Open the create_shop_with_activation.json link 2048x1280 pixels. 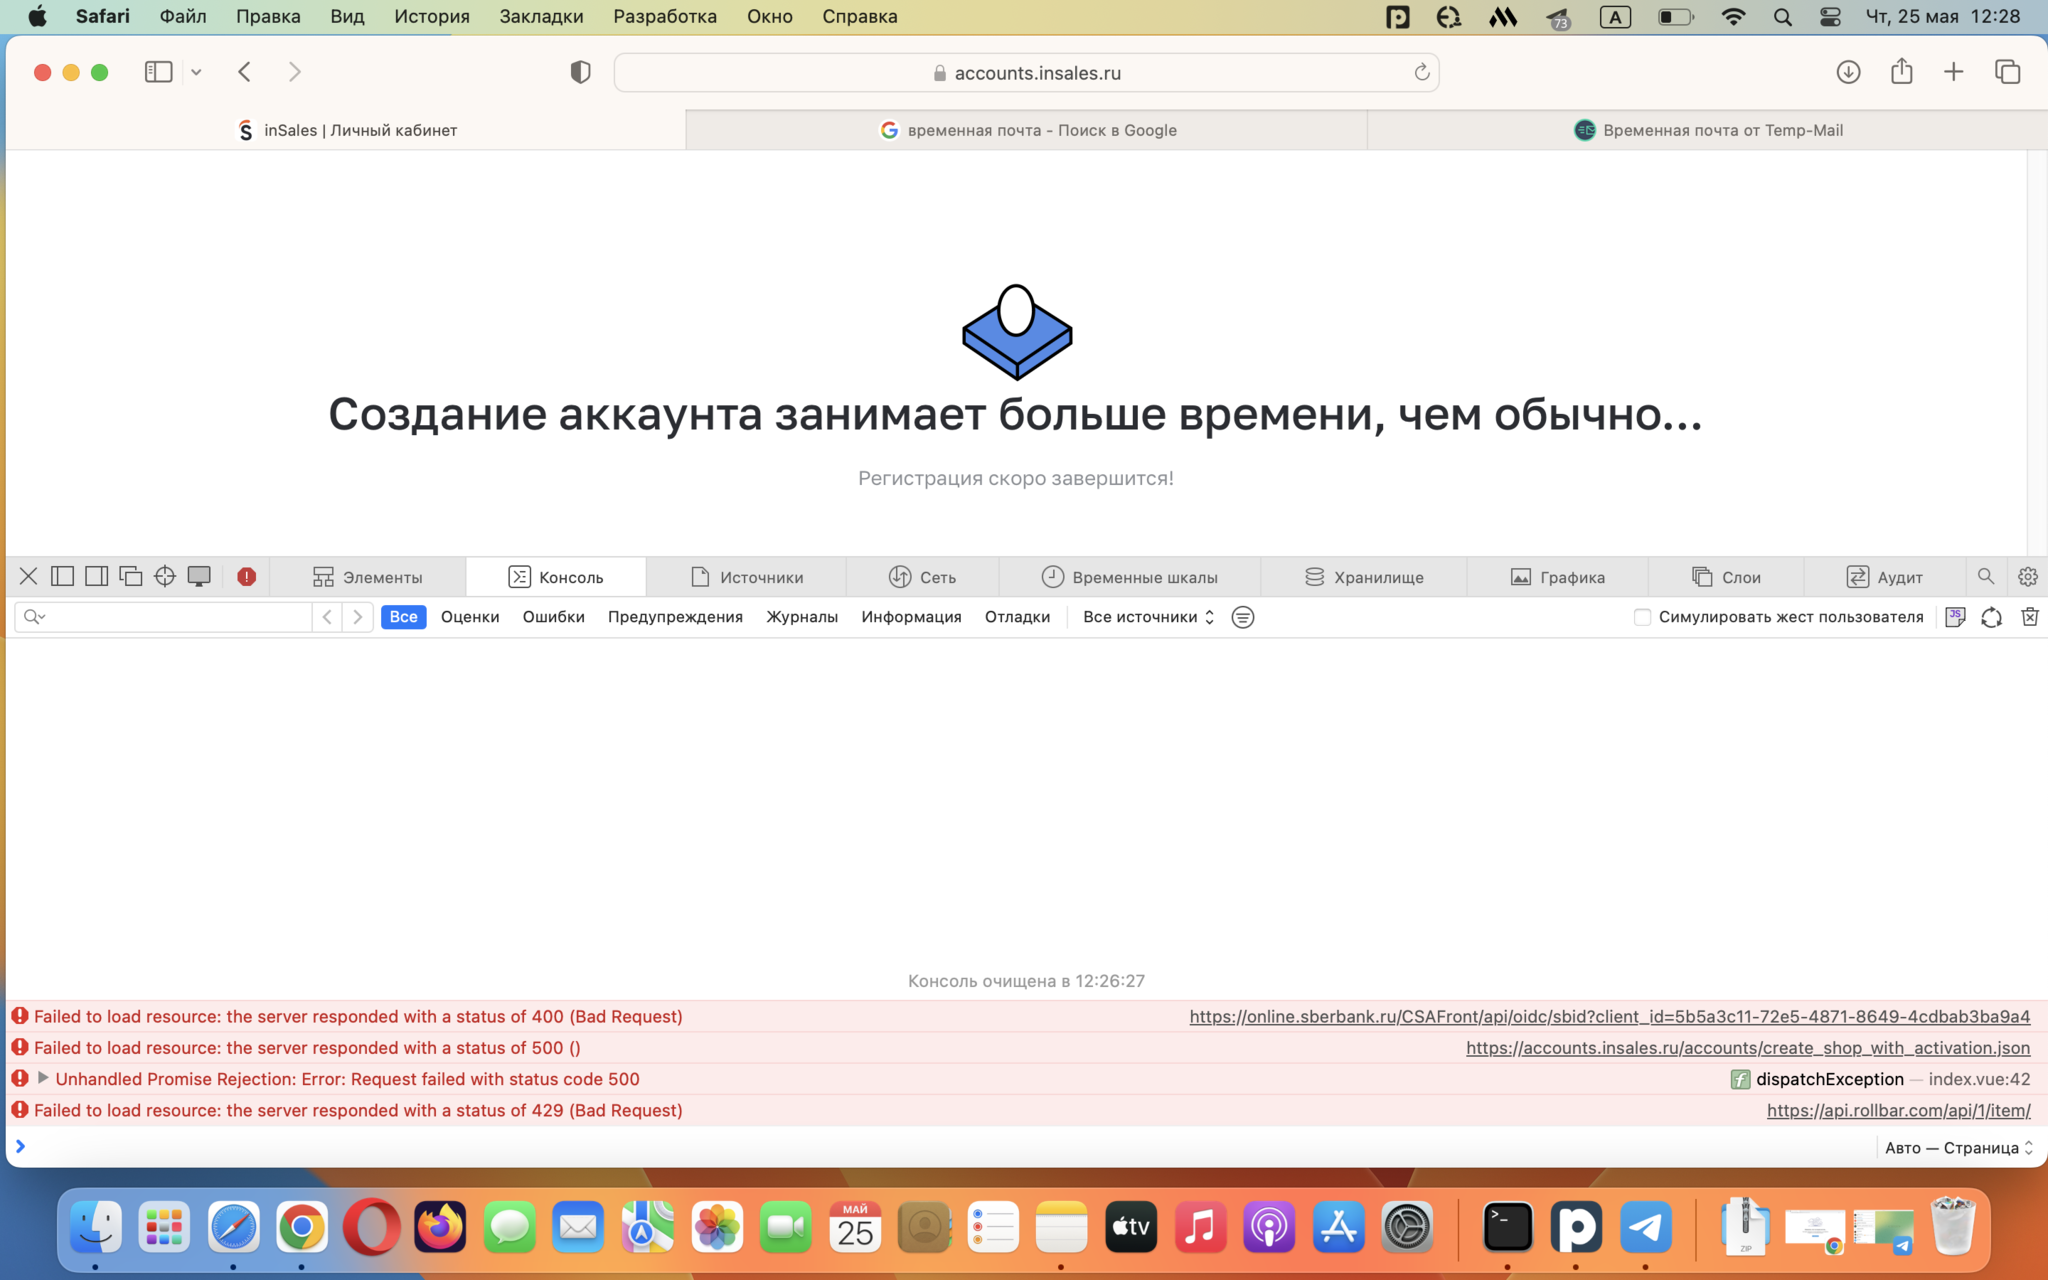(x=1747, y=1047)
